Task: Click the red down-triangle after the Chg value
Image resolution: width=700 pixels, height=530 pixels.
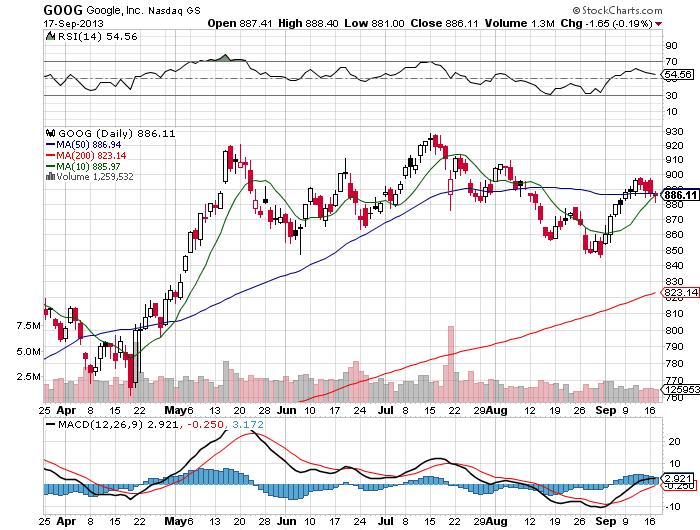Action: 658,24
